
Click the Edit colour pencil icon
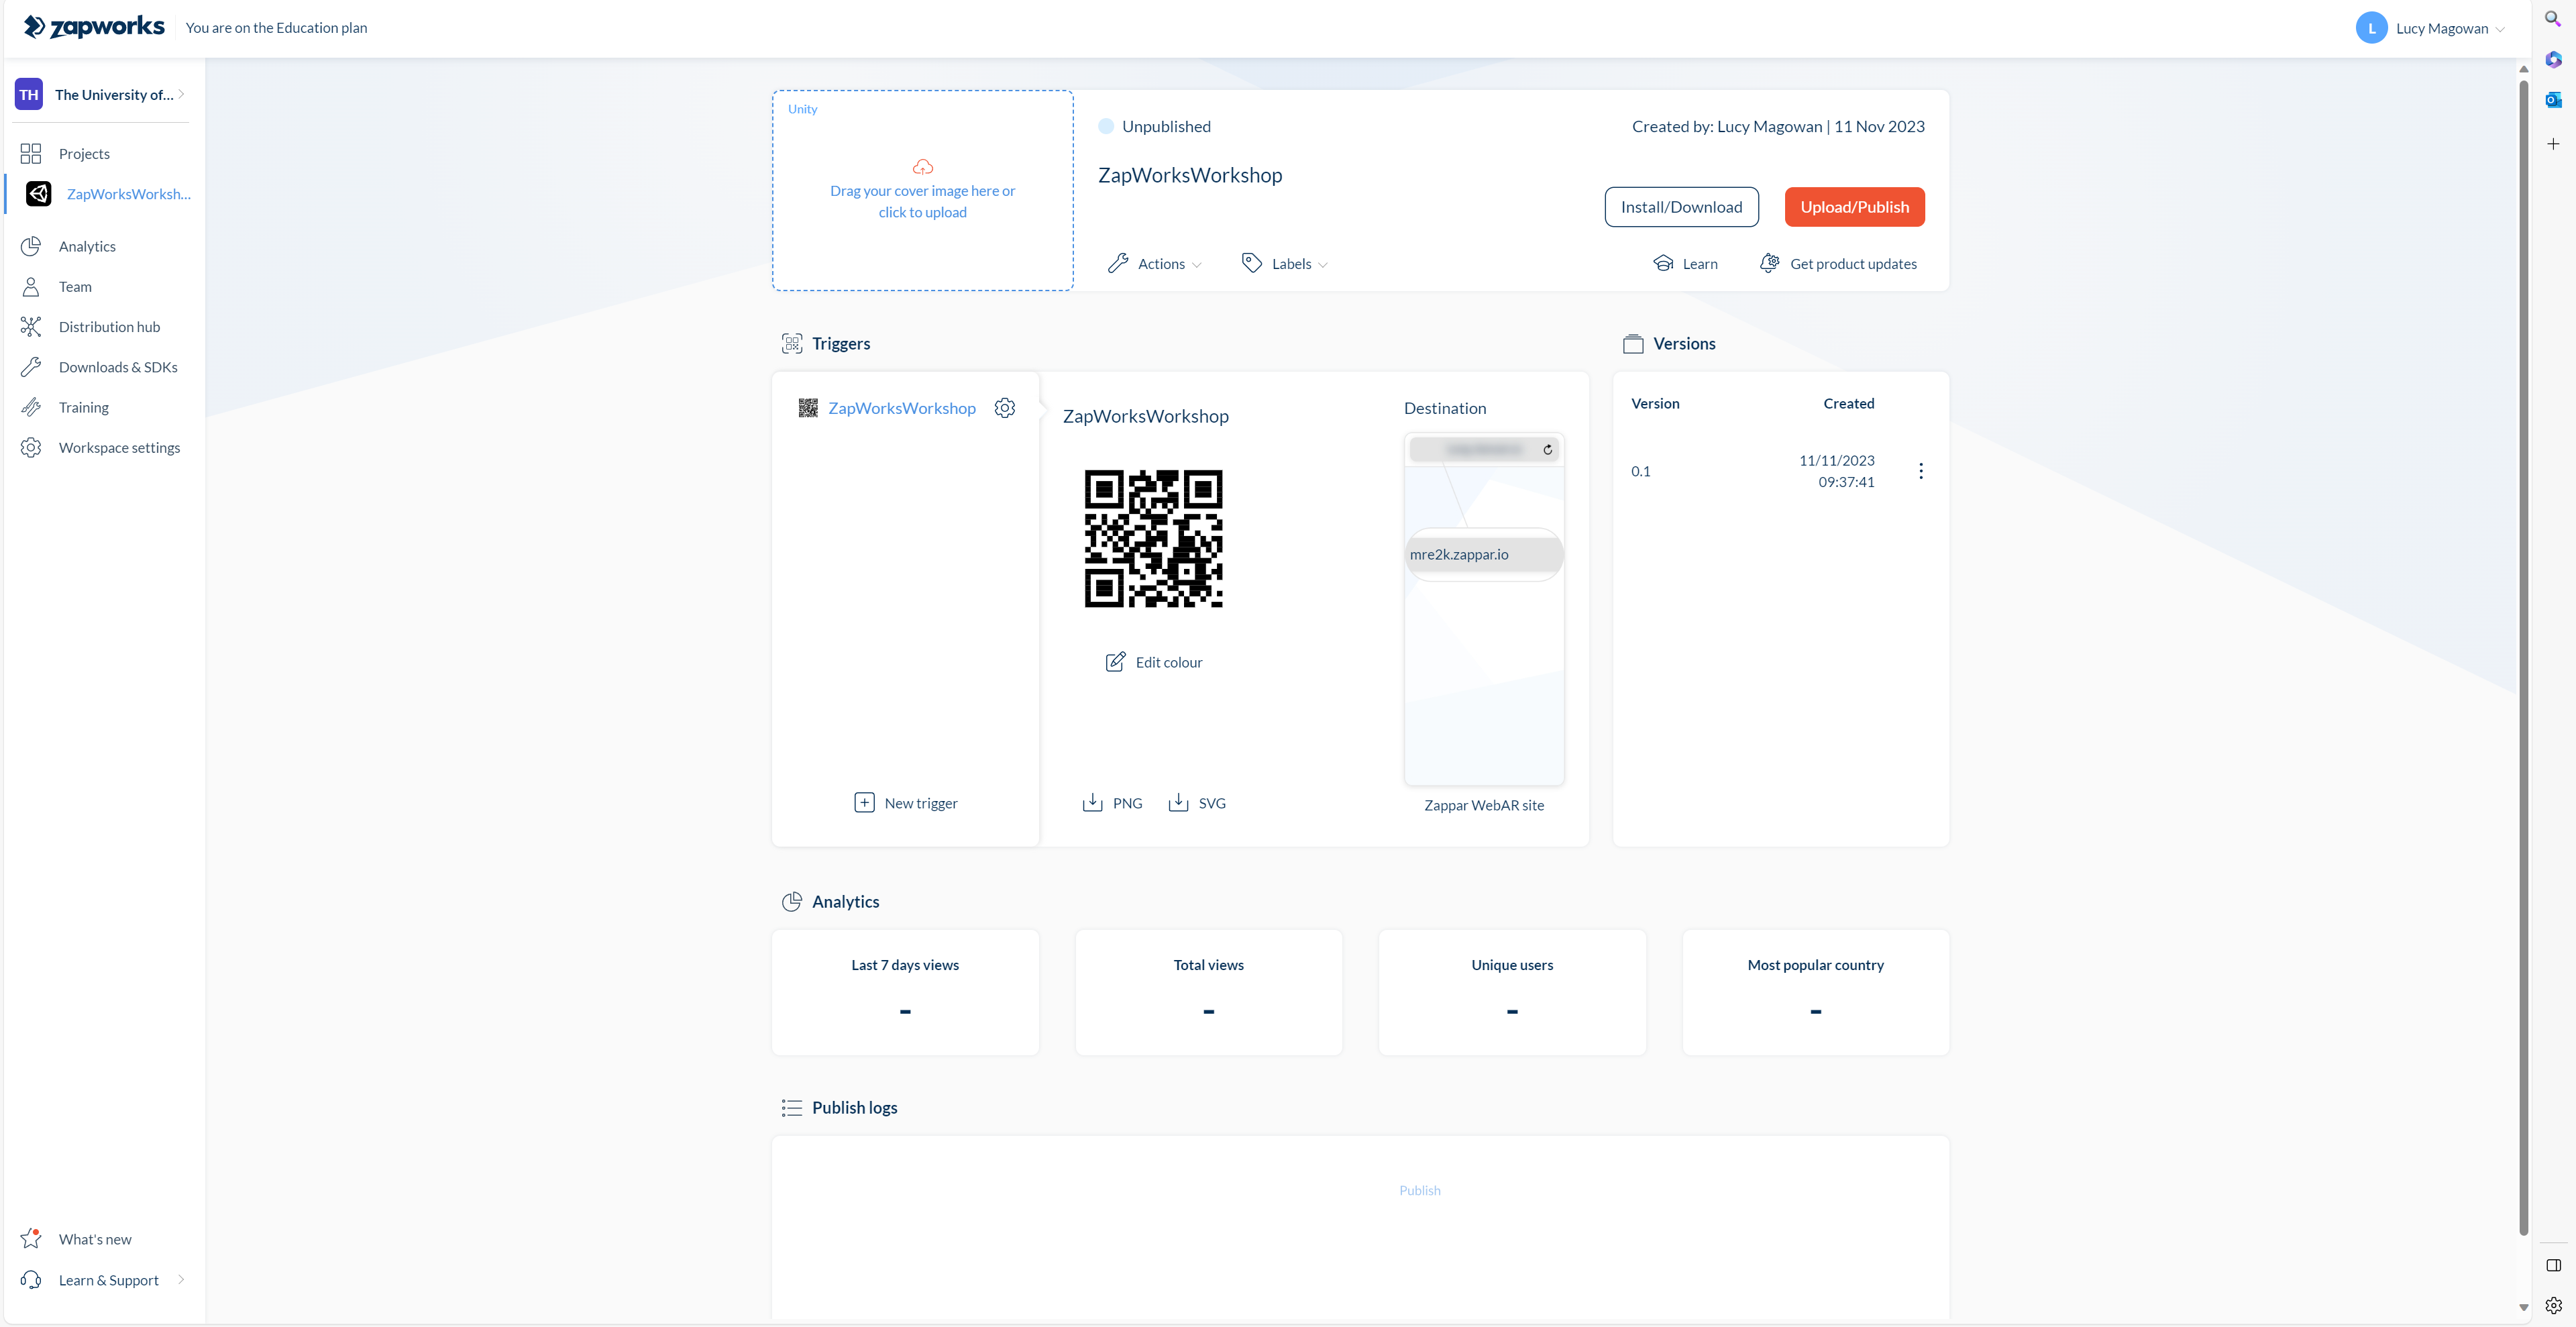1115,662
